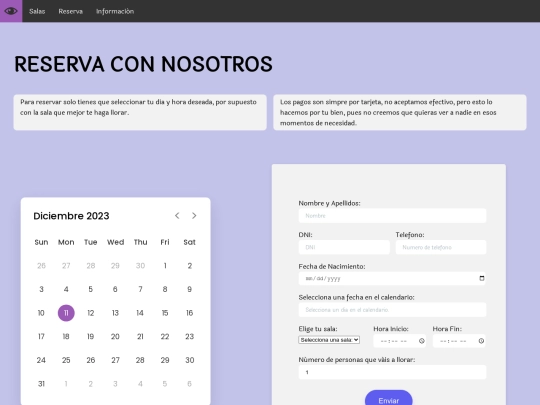This screenshot has height=405, width=540.
Task: Select greyed November 30 in calendar
Action: [x=140, y=266]
